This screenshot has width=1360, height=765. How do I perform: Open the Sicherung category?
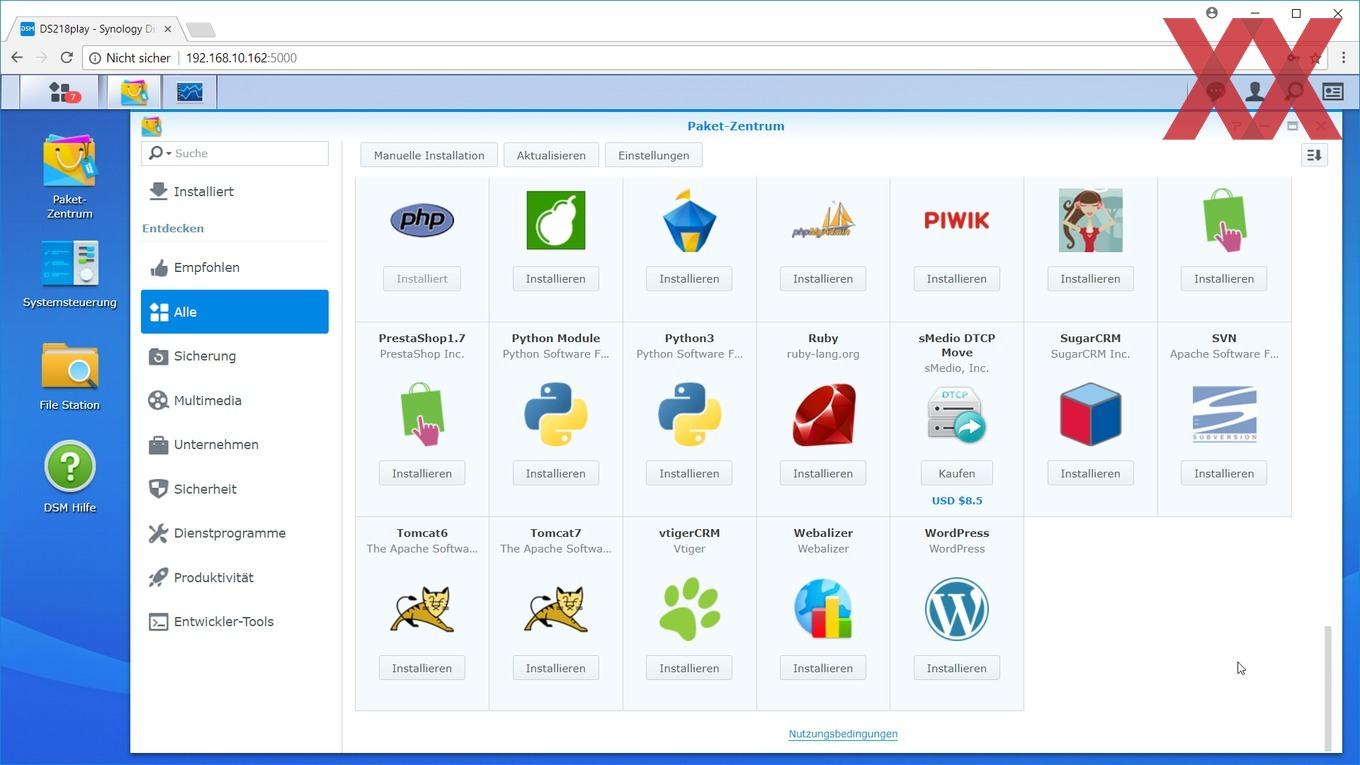[235, 356]
